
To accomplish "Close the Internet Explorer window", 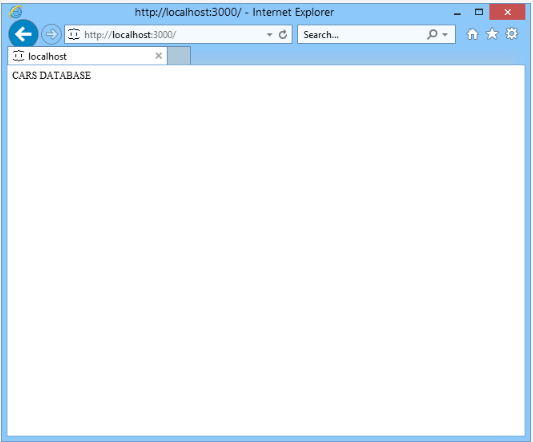I will click(507, 12).
